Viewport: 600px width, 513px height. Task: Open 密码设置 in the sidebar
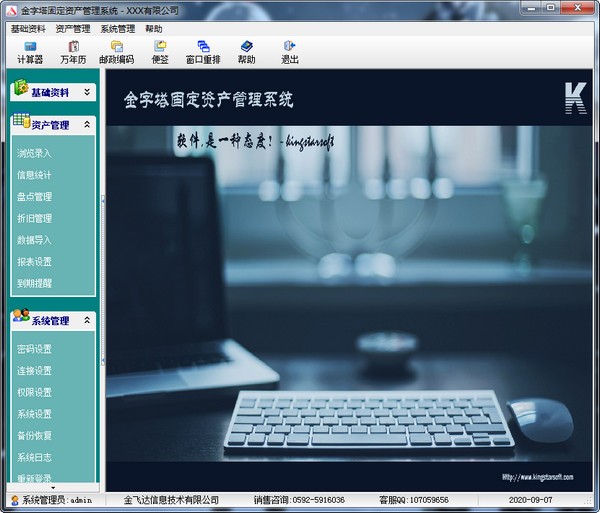34,349
